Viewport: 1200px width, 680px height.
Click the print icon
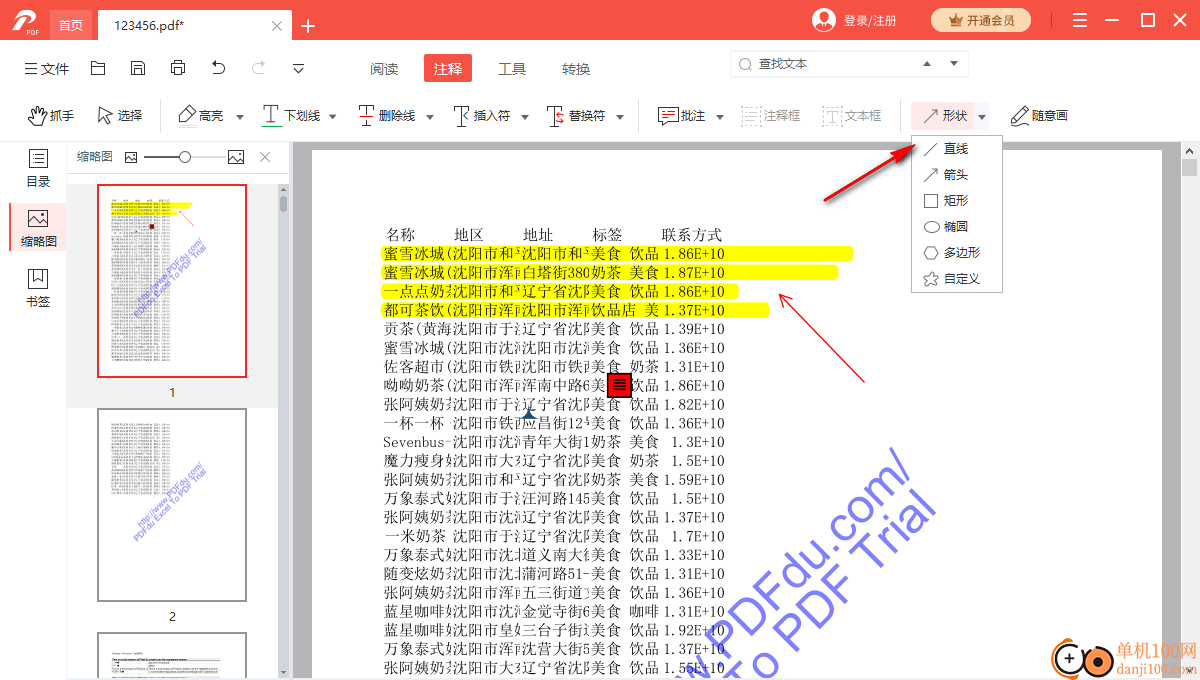tap(178, 68)
